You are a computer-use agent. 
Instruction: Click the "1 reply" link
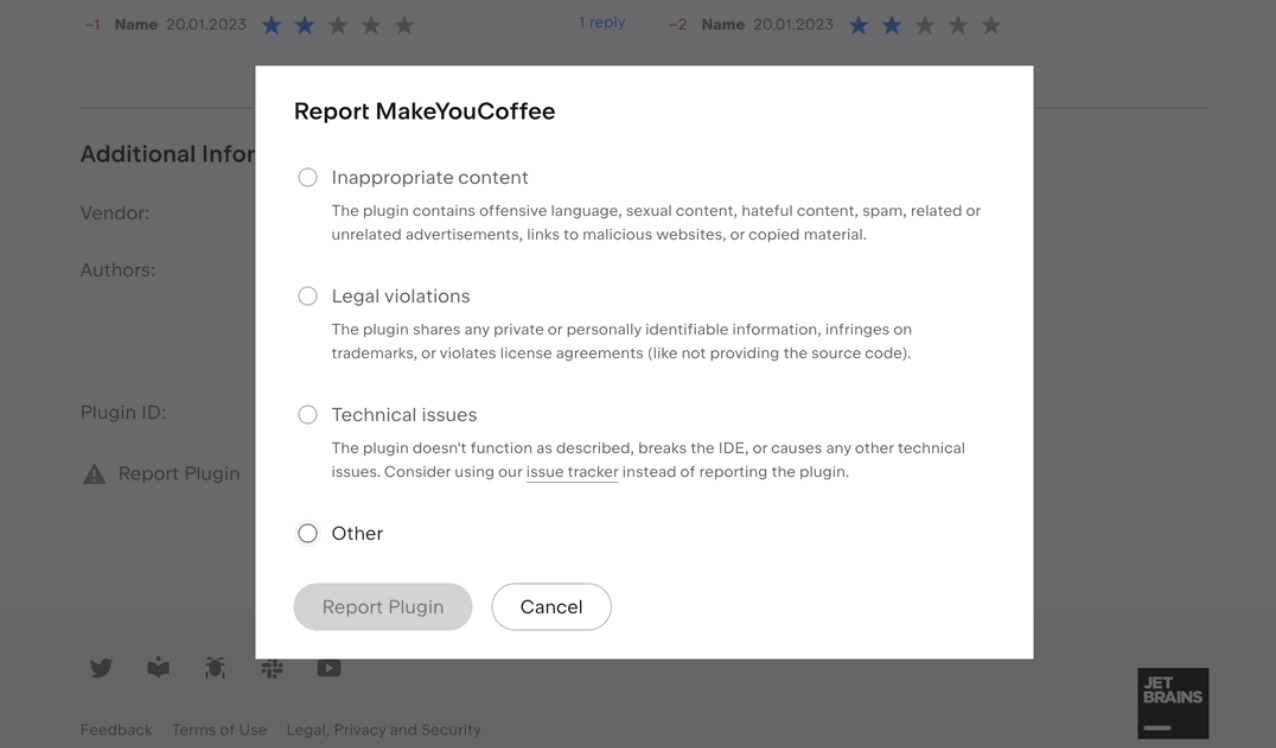[x=601, y=23]
